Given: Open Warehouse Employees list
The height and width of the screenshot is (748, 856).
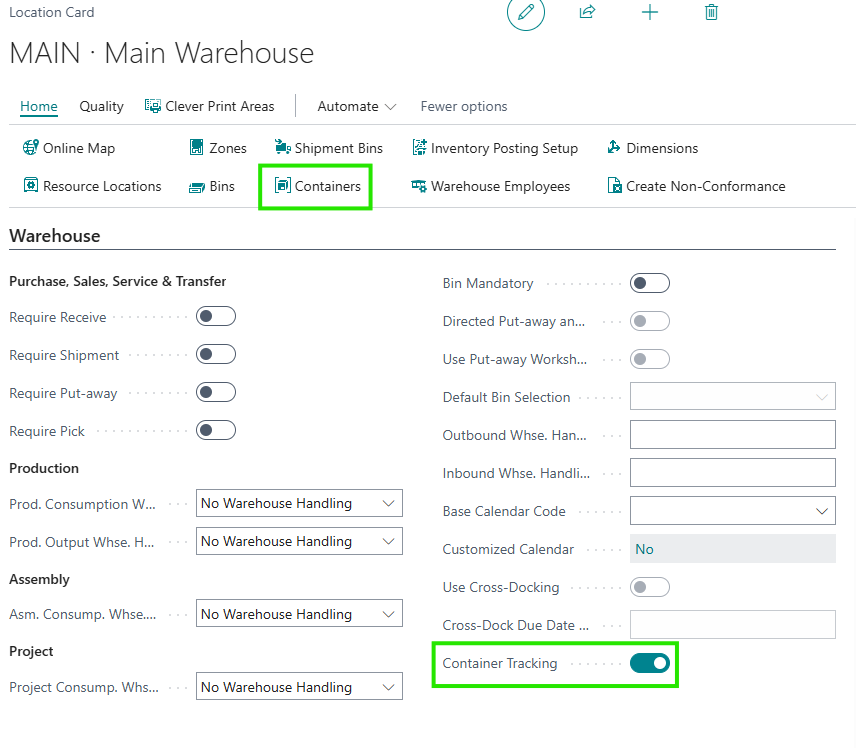Looking at the screenshot, I should pos(490,186).
